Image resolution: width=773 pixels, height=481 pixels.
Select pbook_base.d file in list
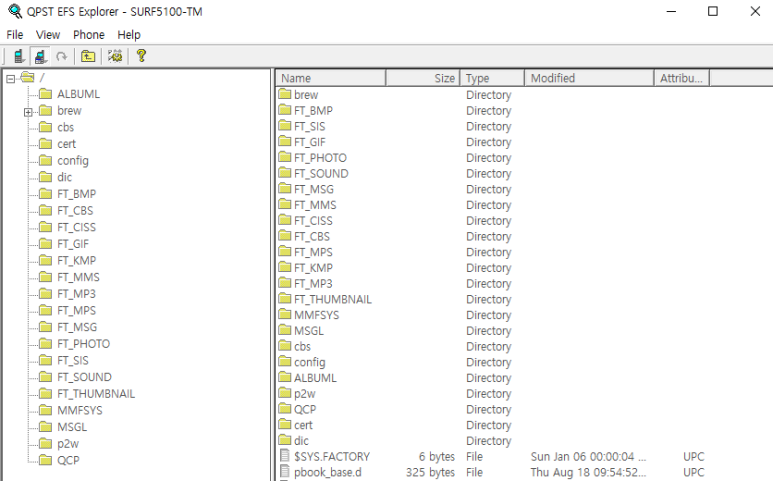(328, 473)
